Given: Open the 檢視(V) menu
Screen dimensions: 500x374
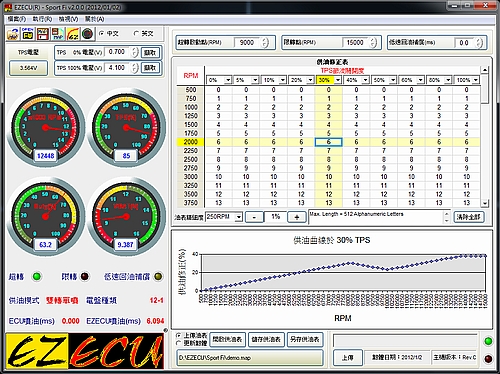Looking at the screenshot, I should click(x=69, y=19).
